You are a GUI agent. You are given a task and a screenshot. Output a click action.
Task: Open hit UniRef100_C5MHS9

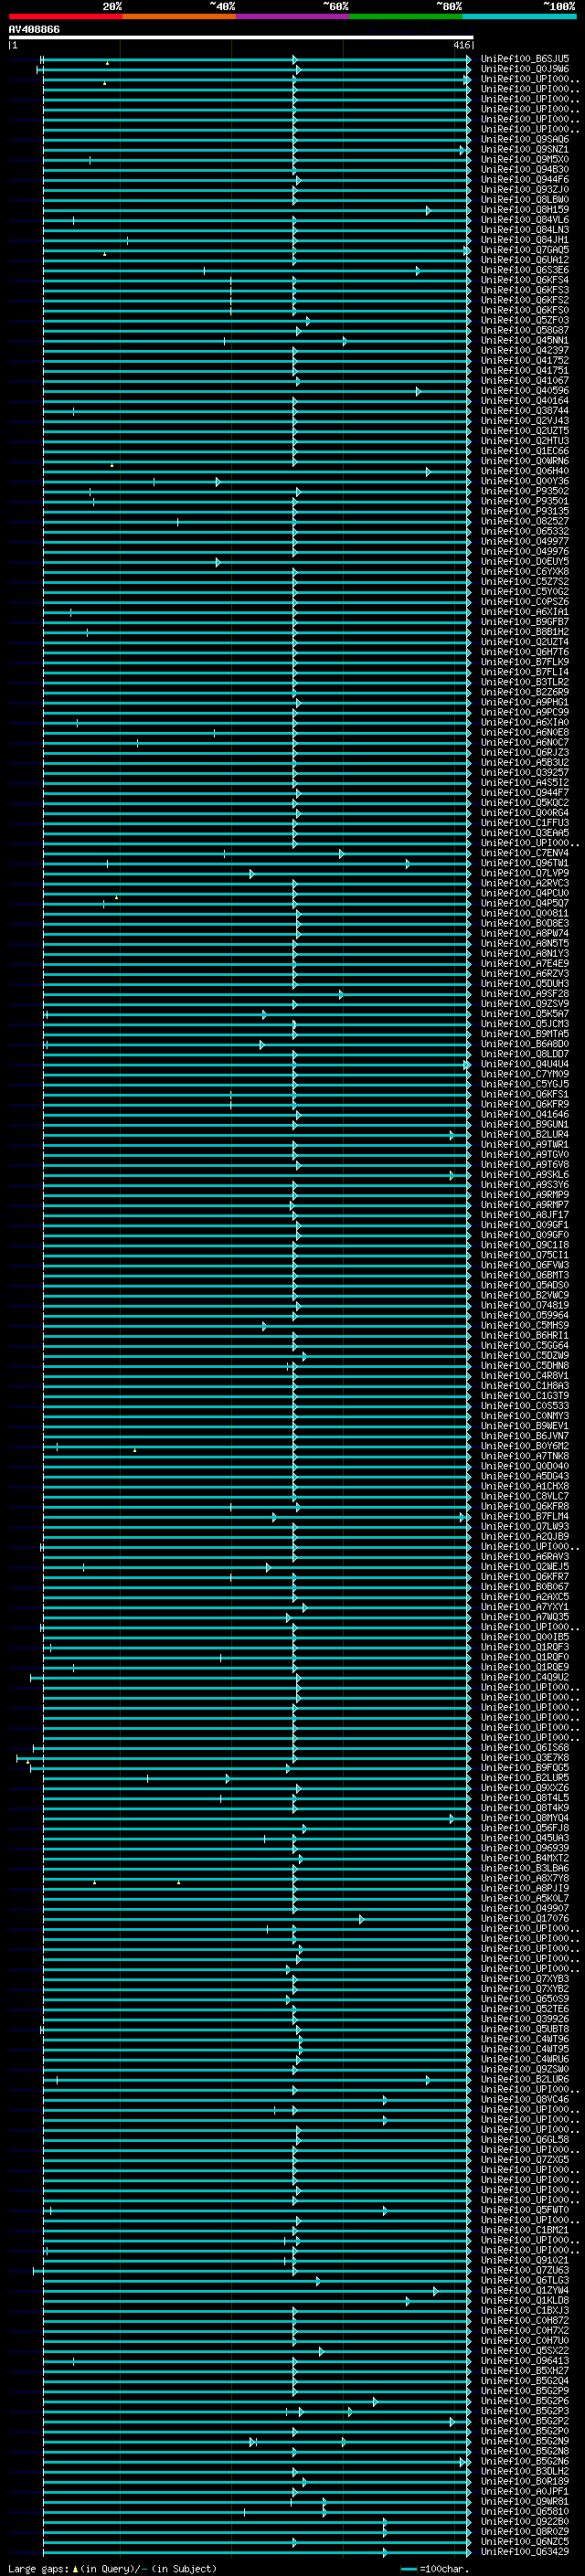tap(525, 1325)
